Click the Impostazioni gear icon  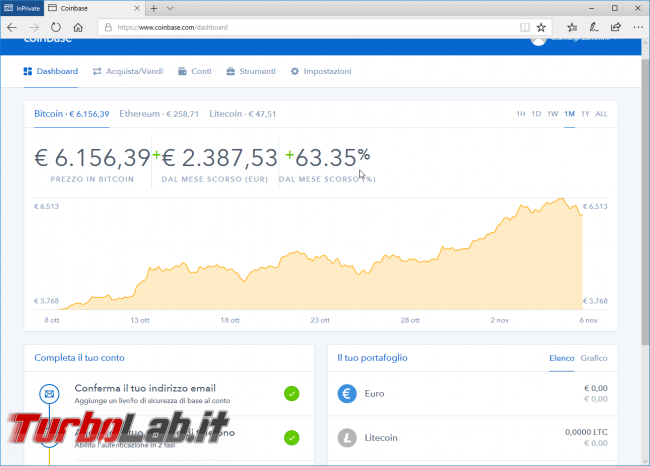[294, 71]
